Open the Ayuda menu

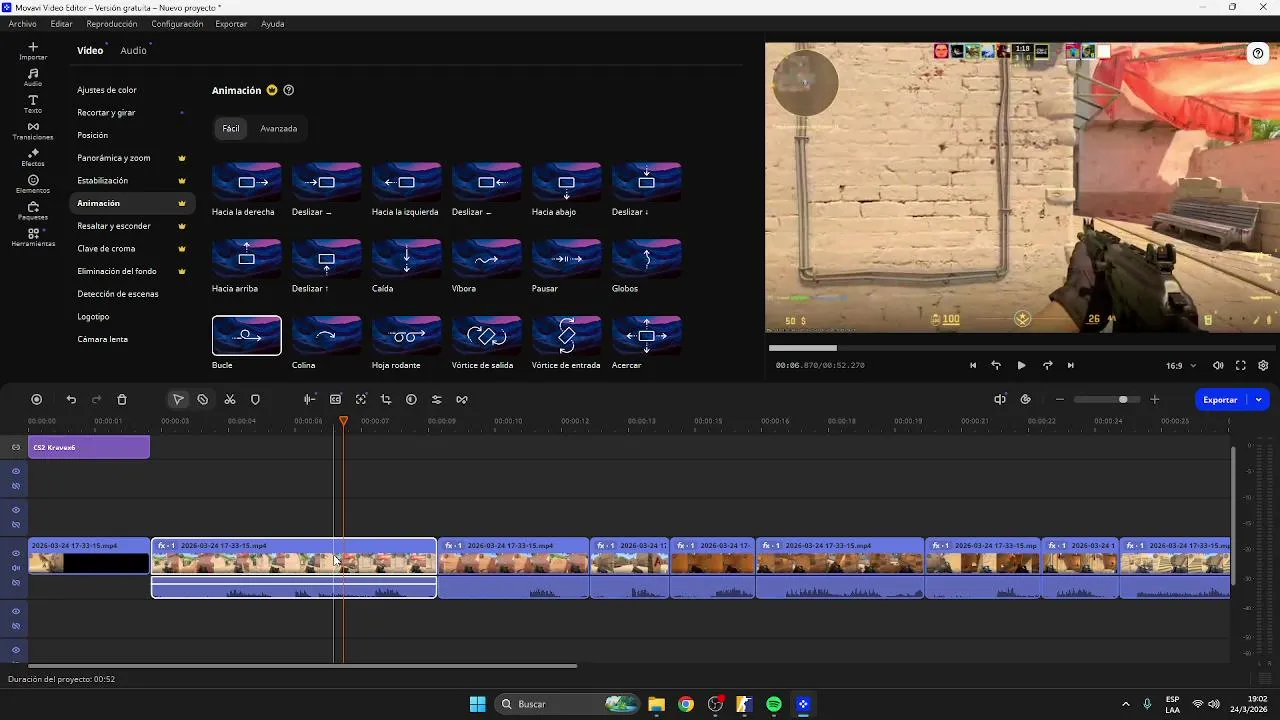272,24
